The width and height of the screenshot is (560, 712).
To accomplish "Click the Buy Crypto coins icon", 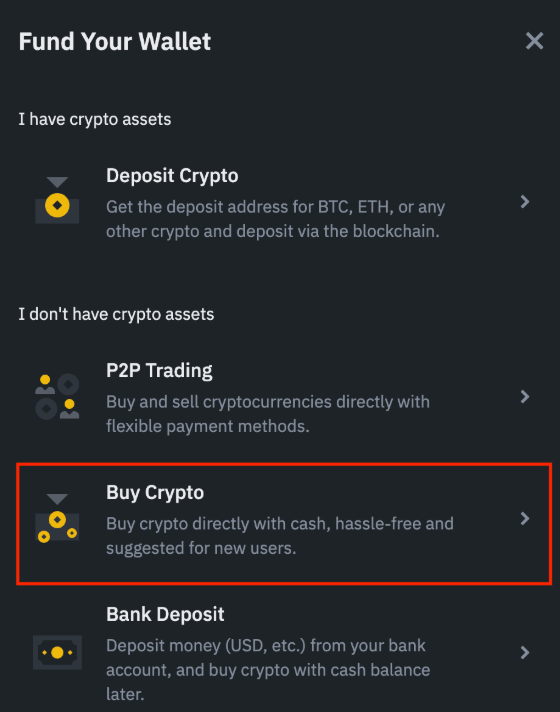I will 57,518.
